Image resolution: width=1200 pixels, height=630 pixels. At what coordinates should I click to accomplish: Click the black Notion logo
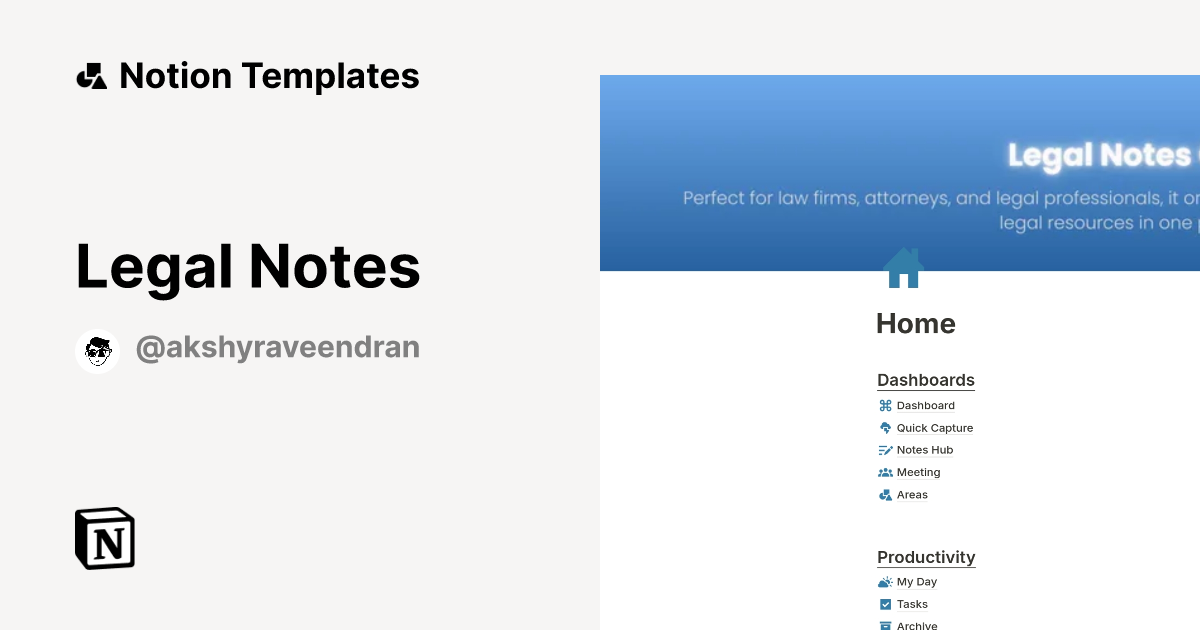tap(104, 538)
